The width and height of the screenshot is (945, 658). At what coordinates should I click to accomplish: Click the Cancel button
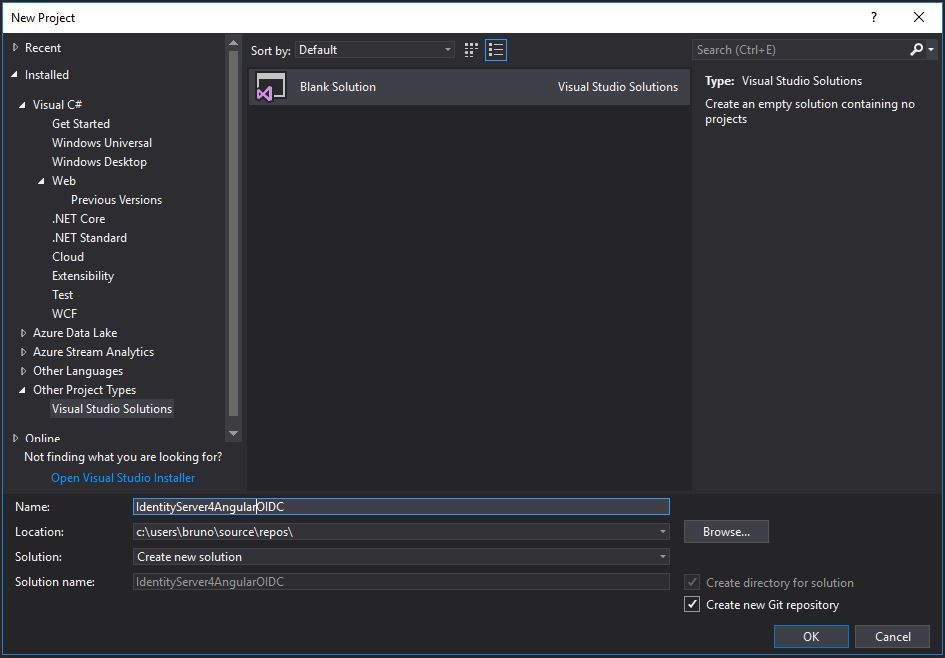893,636
